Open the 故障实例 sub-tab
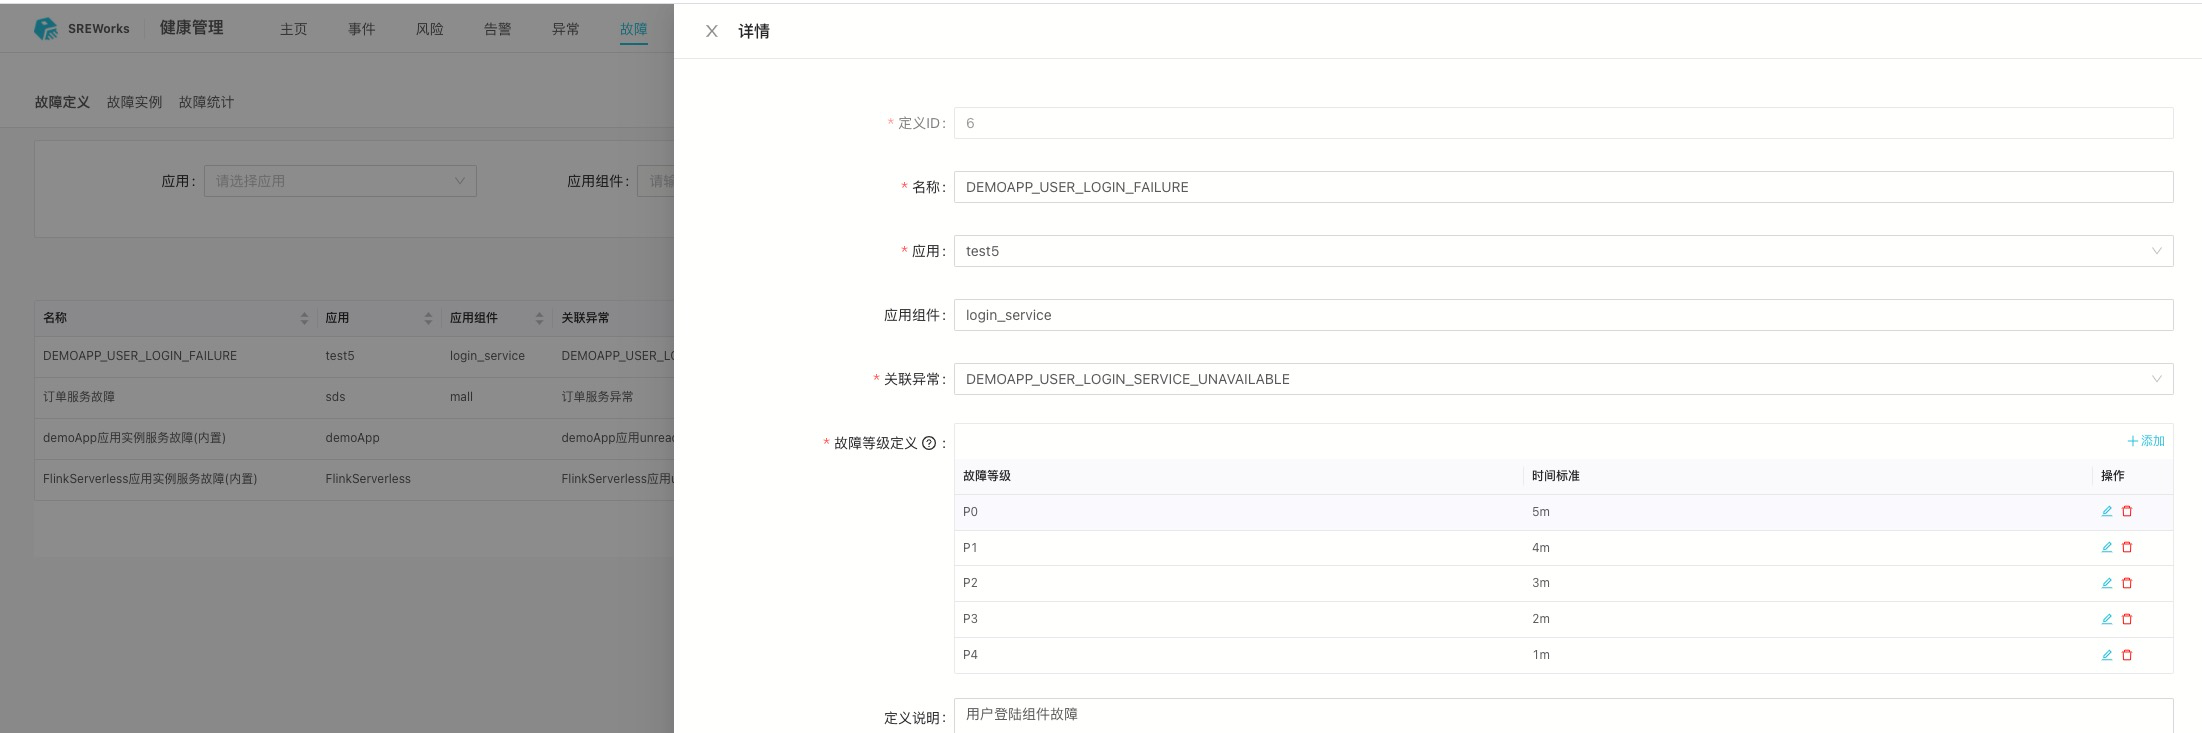 pos(134,102)
